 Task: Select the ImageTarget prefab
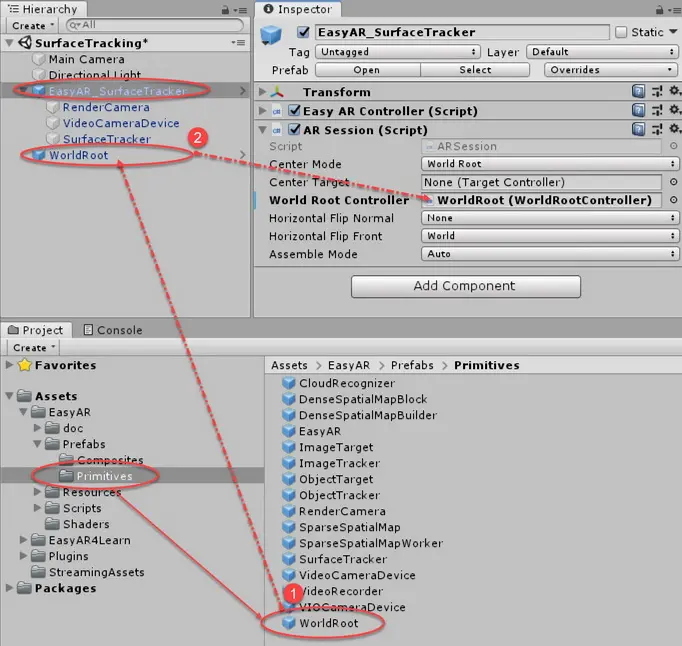pyautogui.click(x=328, y=447)
